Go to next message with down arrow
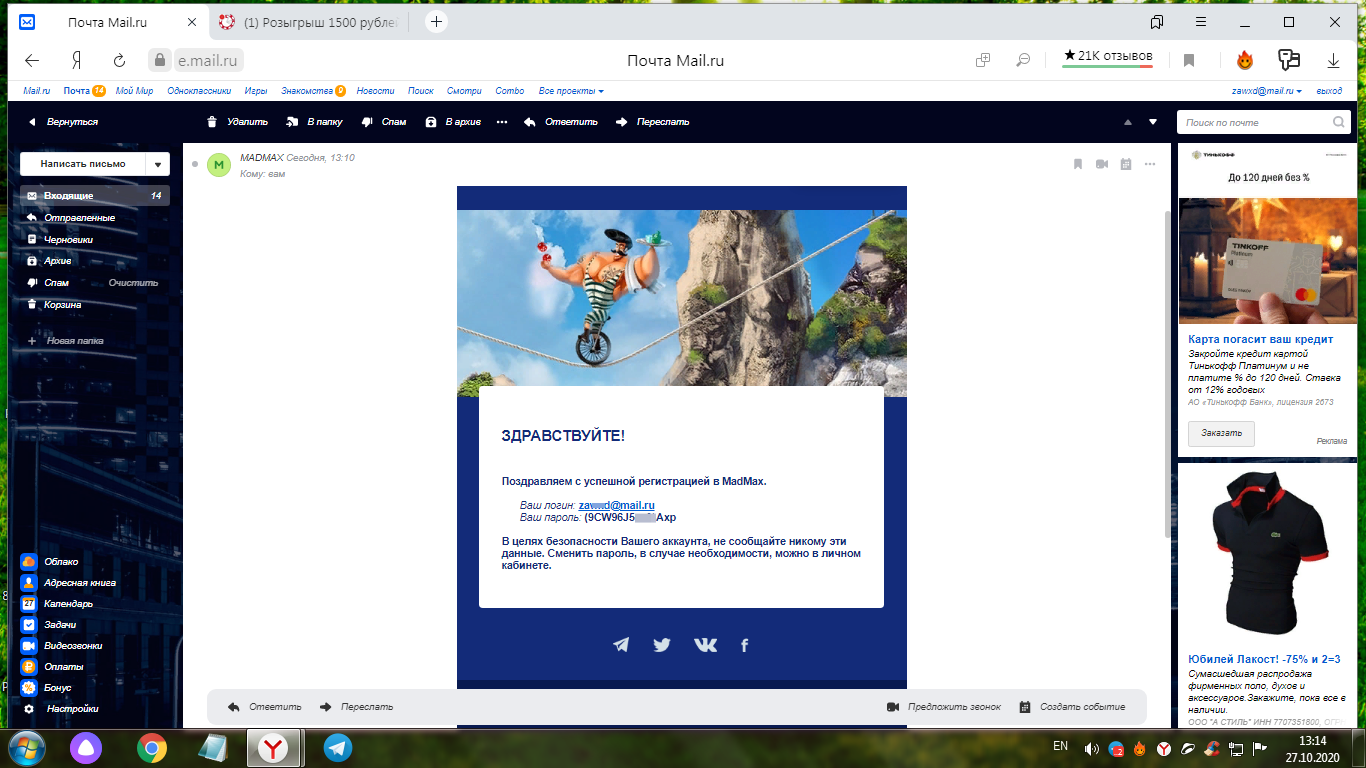Image resolution: width=1366 pixels, height=768 pixels. [x=1153, y=122]
